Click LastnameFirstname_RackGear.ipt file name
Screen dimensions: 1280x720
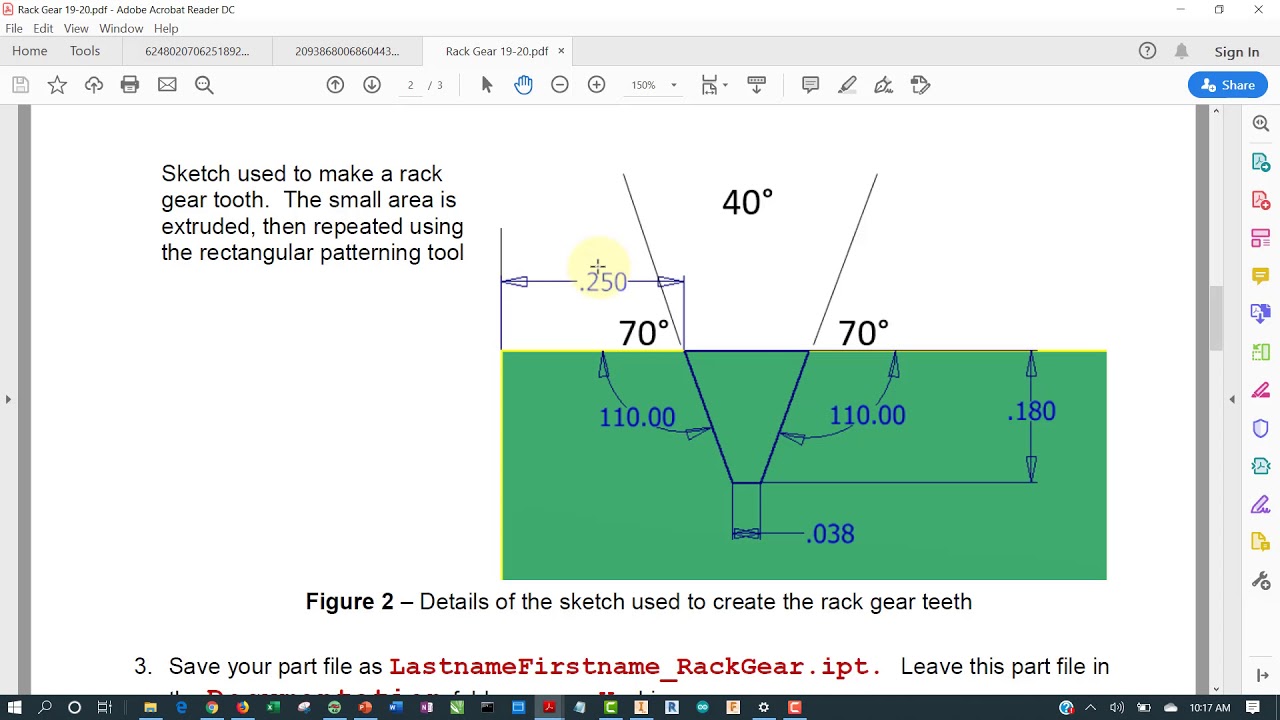coord(635,667)
